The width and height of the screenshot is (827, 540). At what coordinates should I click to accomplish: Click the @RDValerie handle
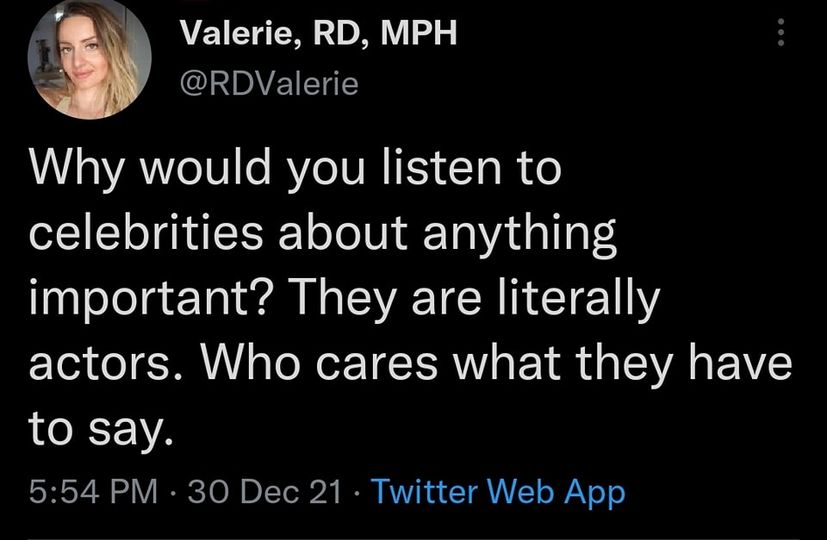coord(267,83)
